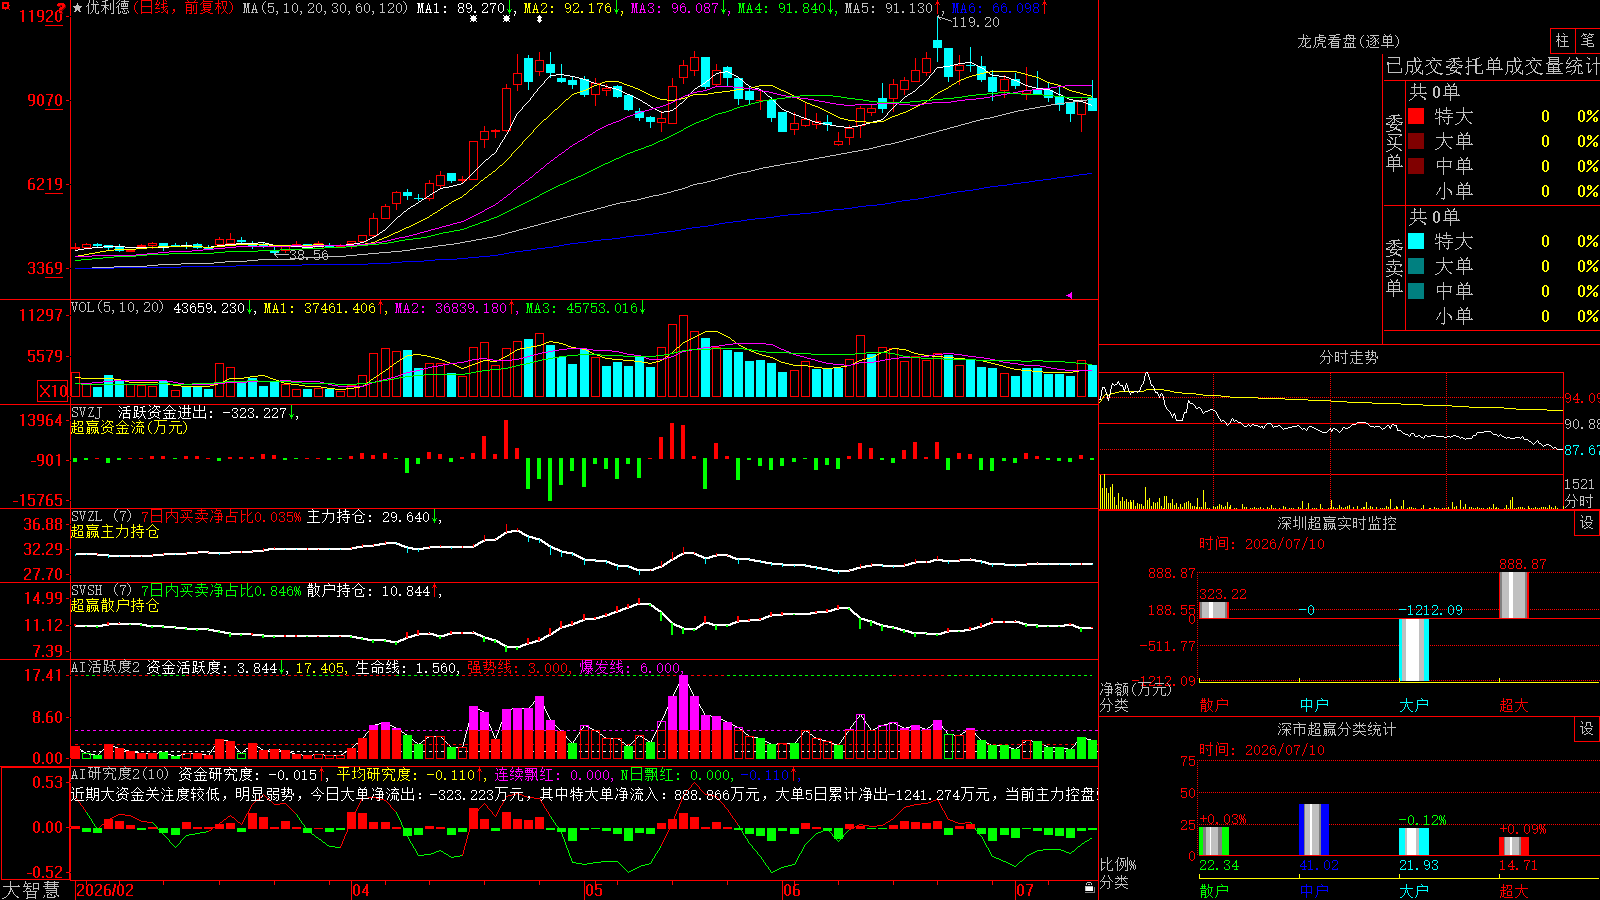Select the AI活跃度2 indicator name
Image resolution: width=1600 pixels, height=900 pixels.
[x=106, y=667]
